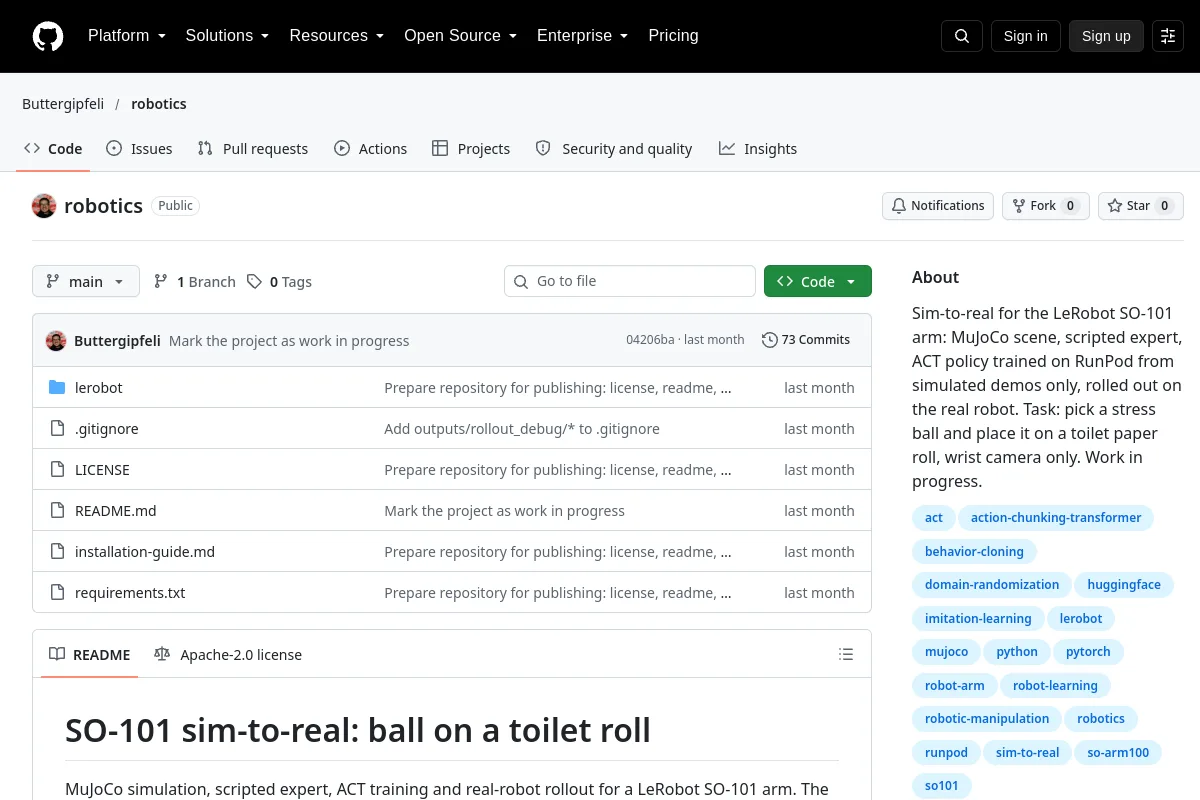Open the README outline list icon
The width and height of the screenshot is (1200, 800).
tap(846, 655)
